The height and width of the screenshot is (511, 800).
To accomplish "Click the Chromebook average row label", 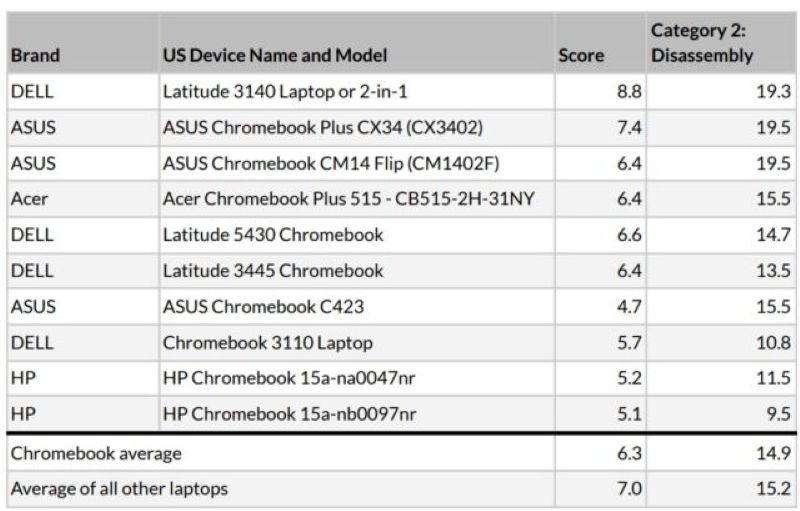I will pos(96,453).
